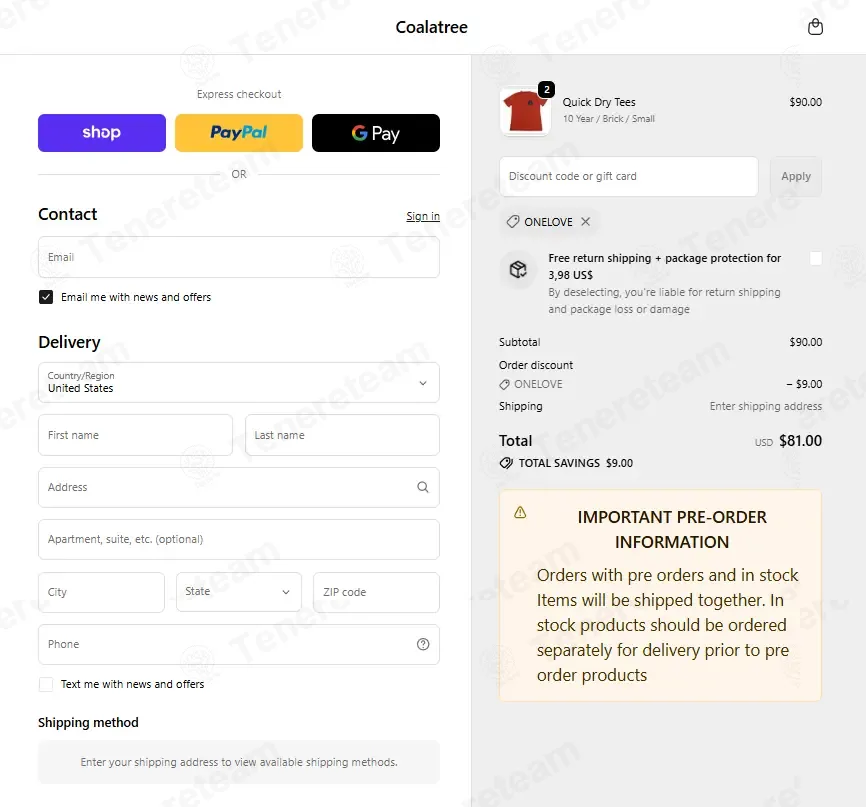Check out with the Shop button
The image size is (866, 807).
tap(102, 133)
